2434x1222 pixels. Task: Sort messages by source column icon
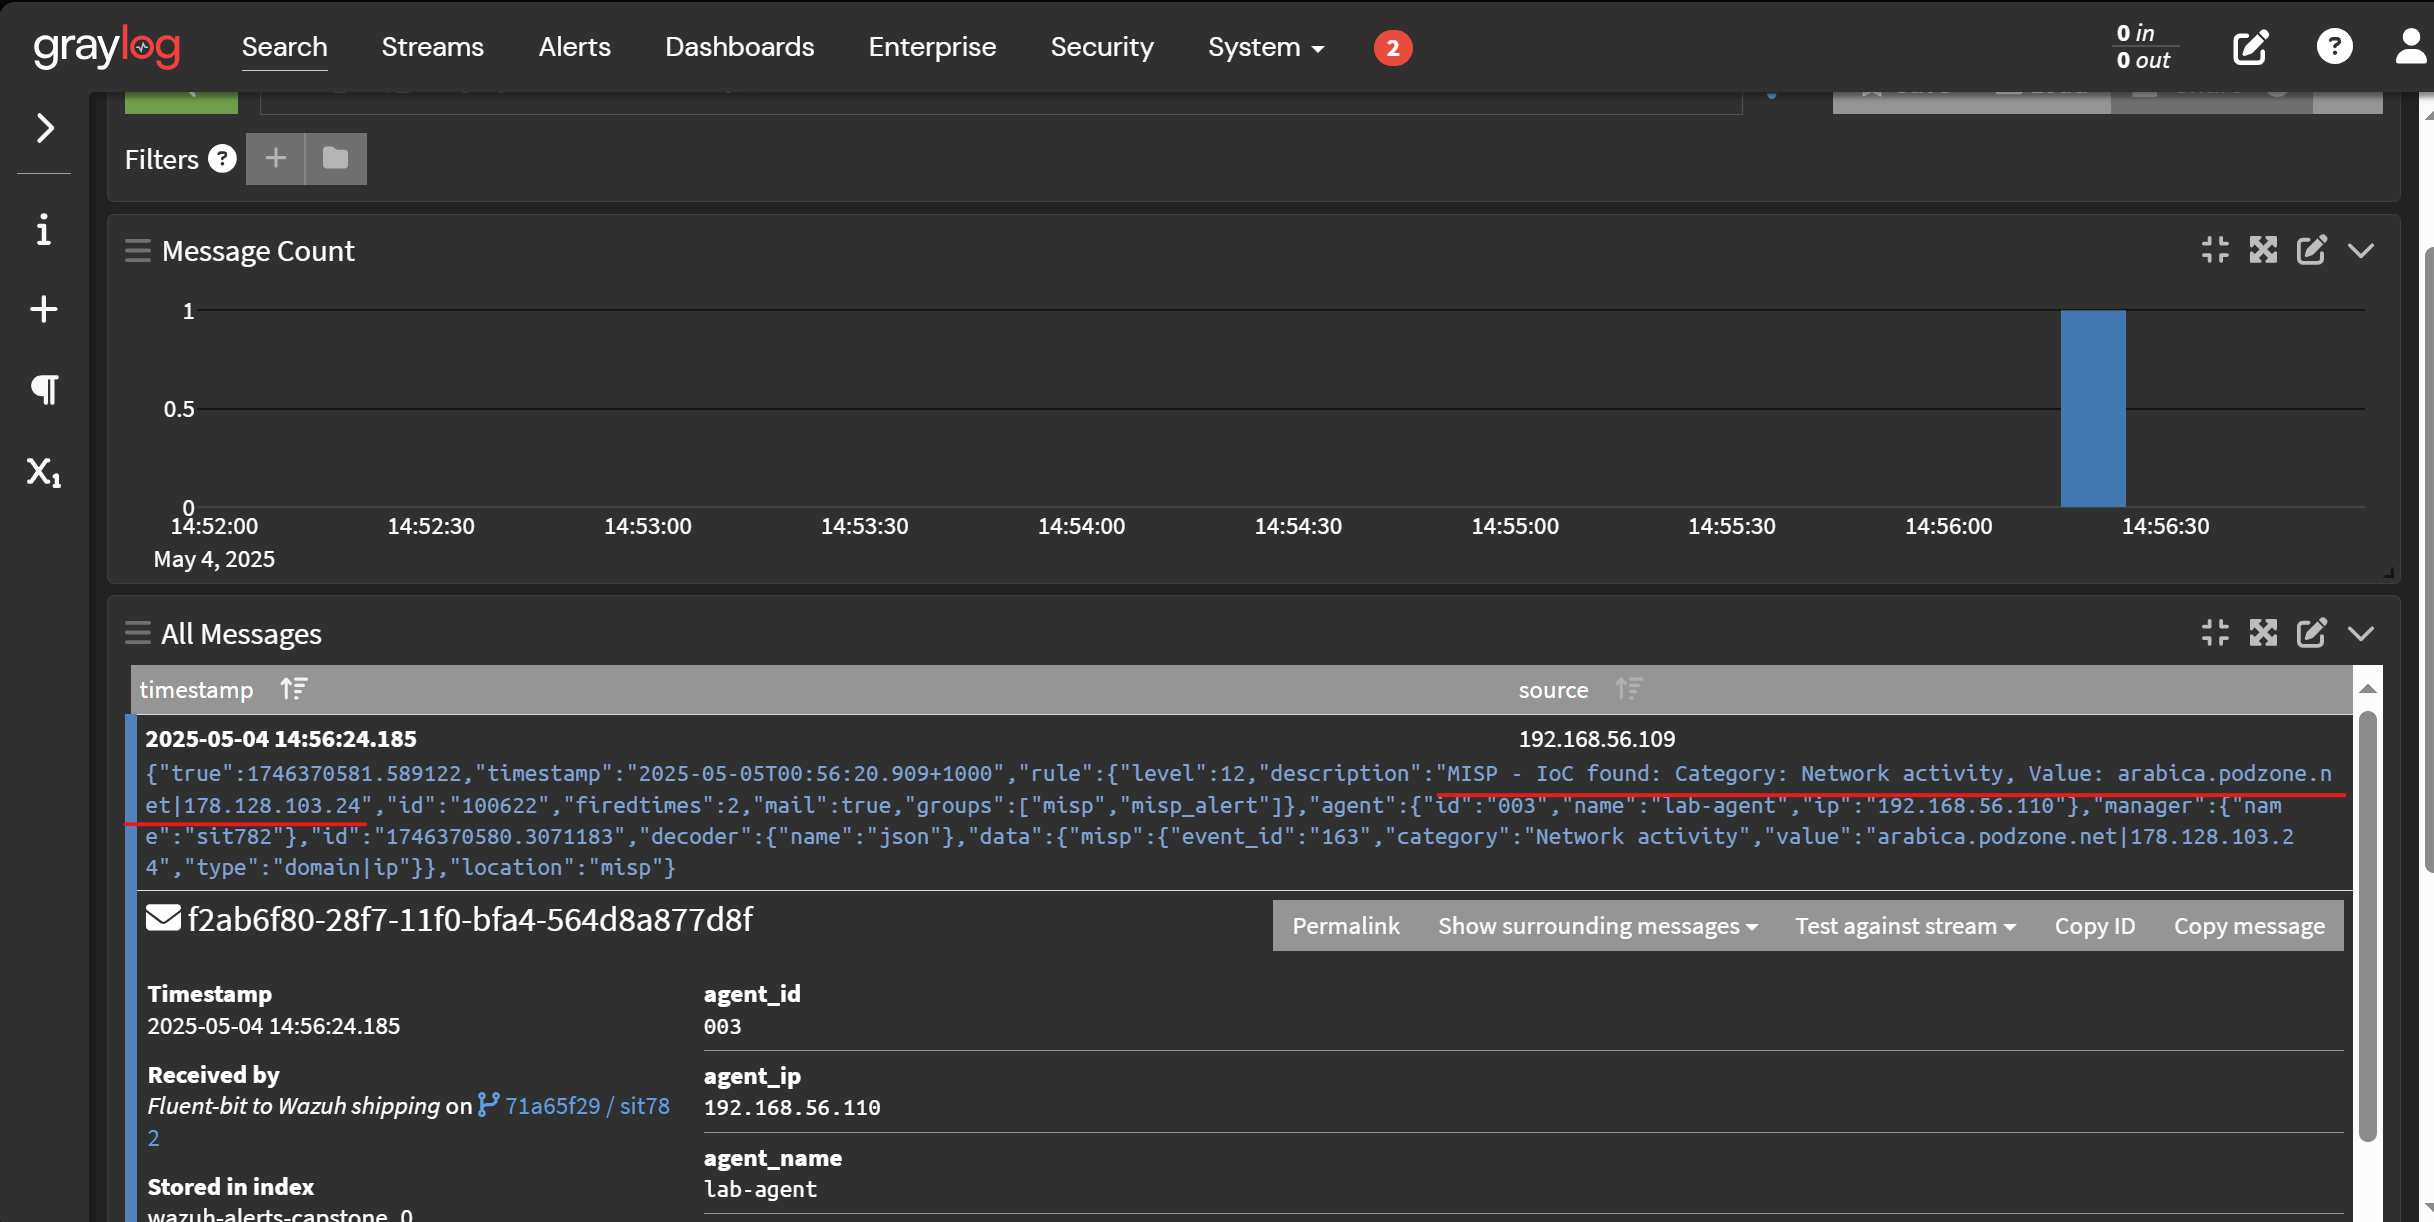tap(1629, 689)
